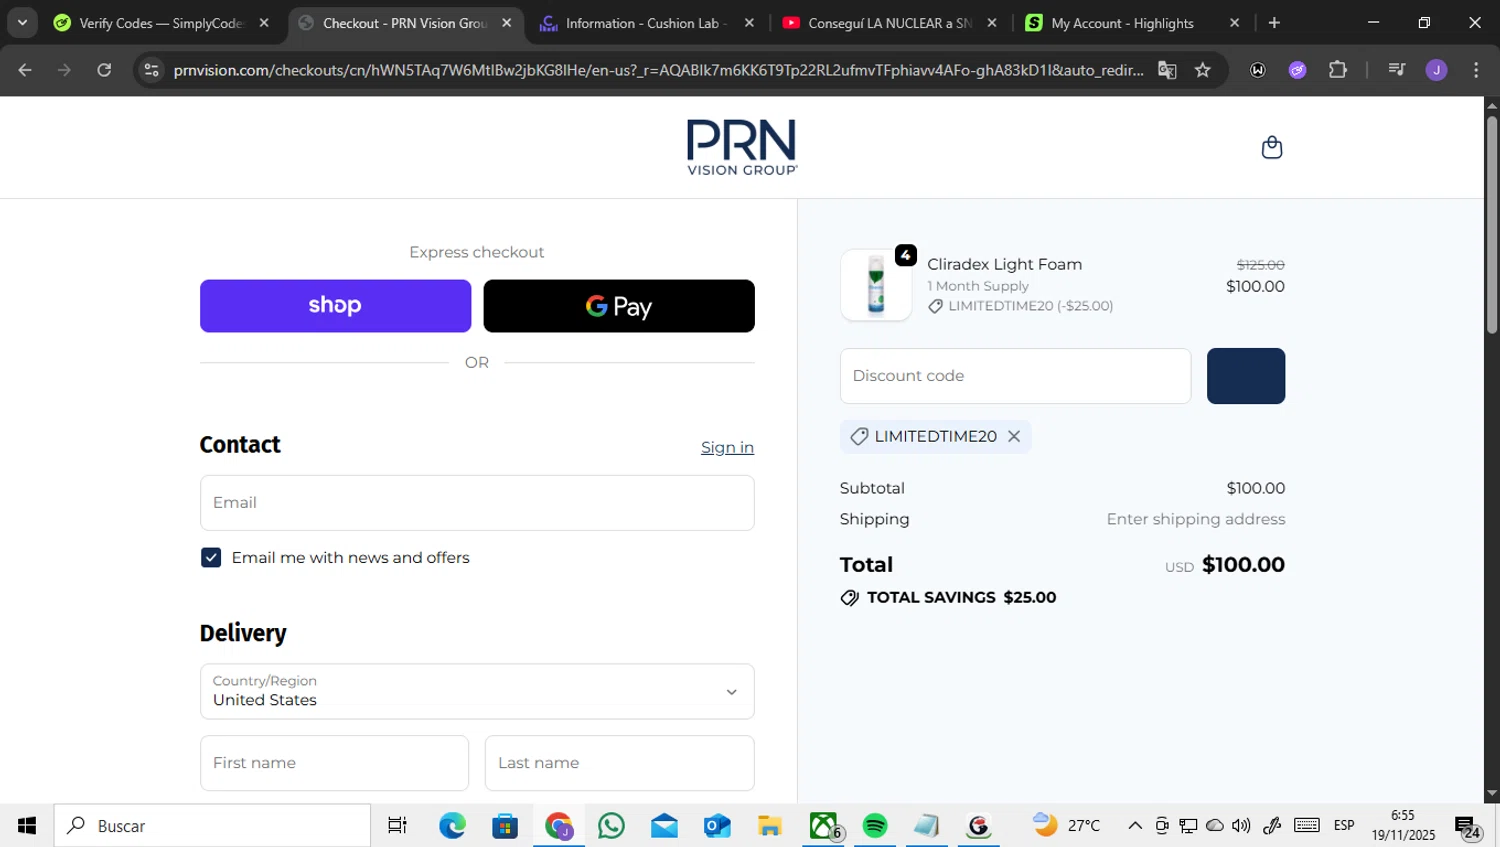Close the Verify Codes tab
Image resolution: width=1500 pixels, height=847 pixels.
pos(264,23)
